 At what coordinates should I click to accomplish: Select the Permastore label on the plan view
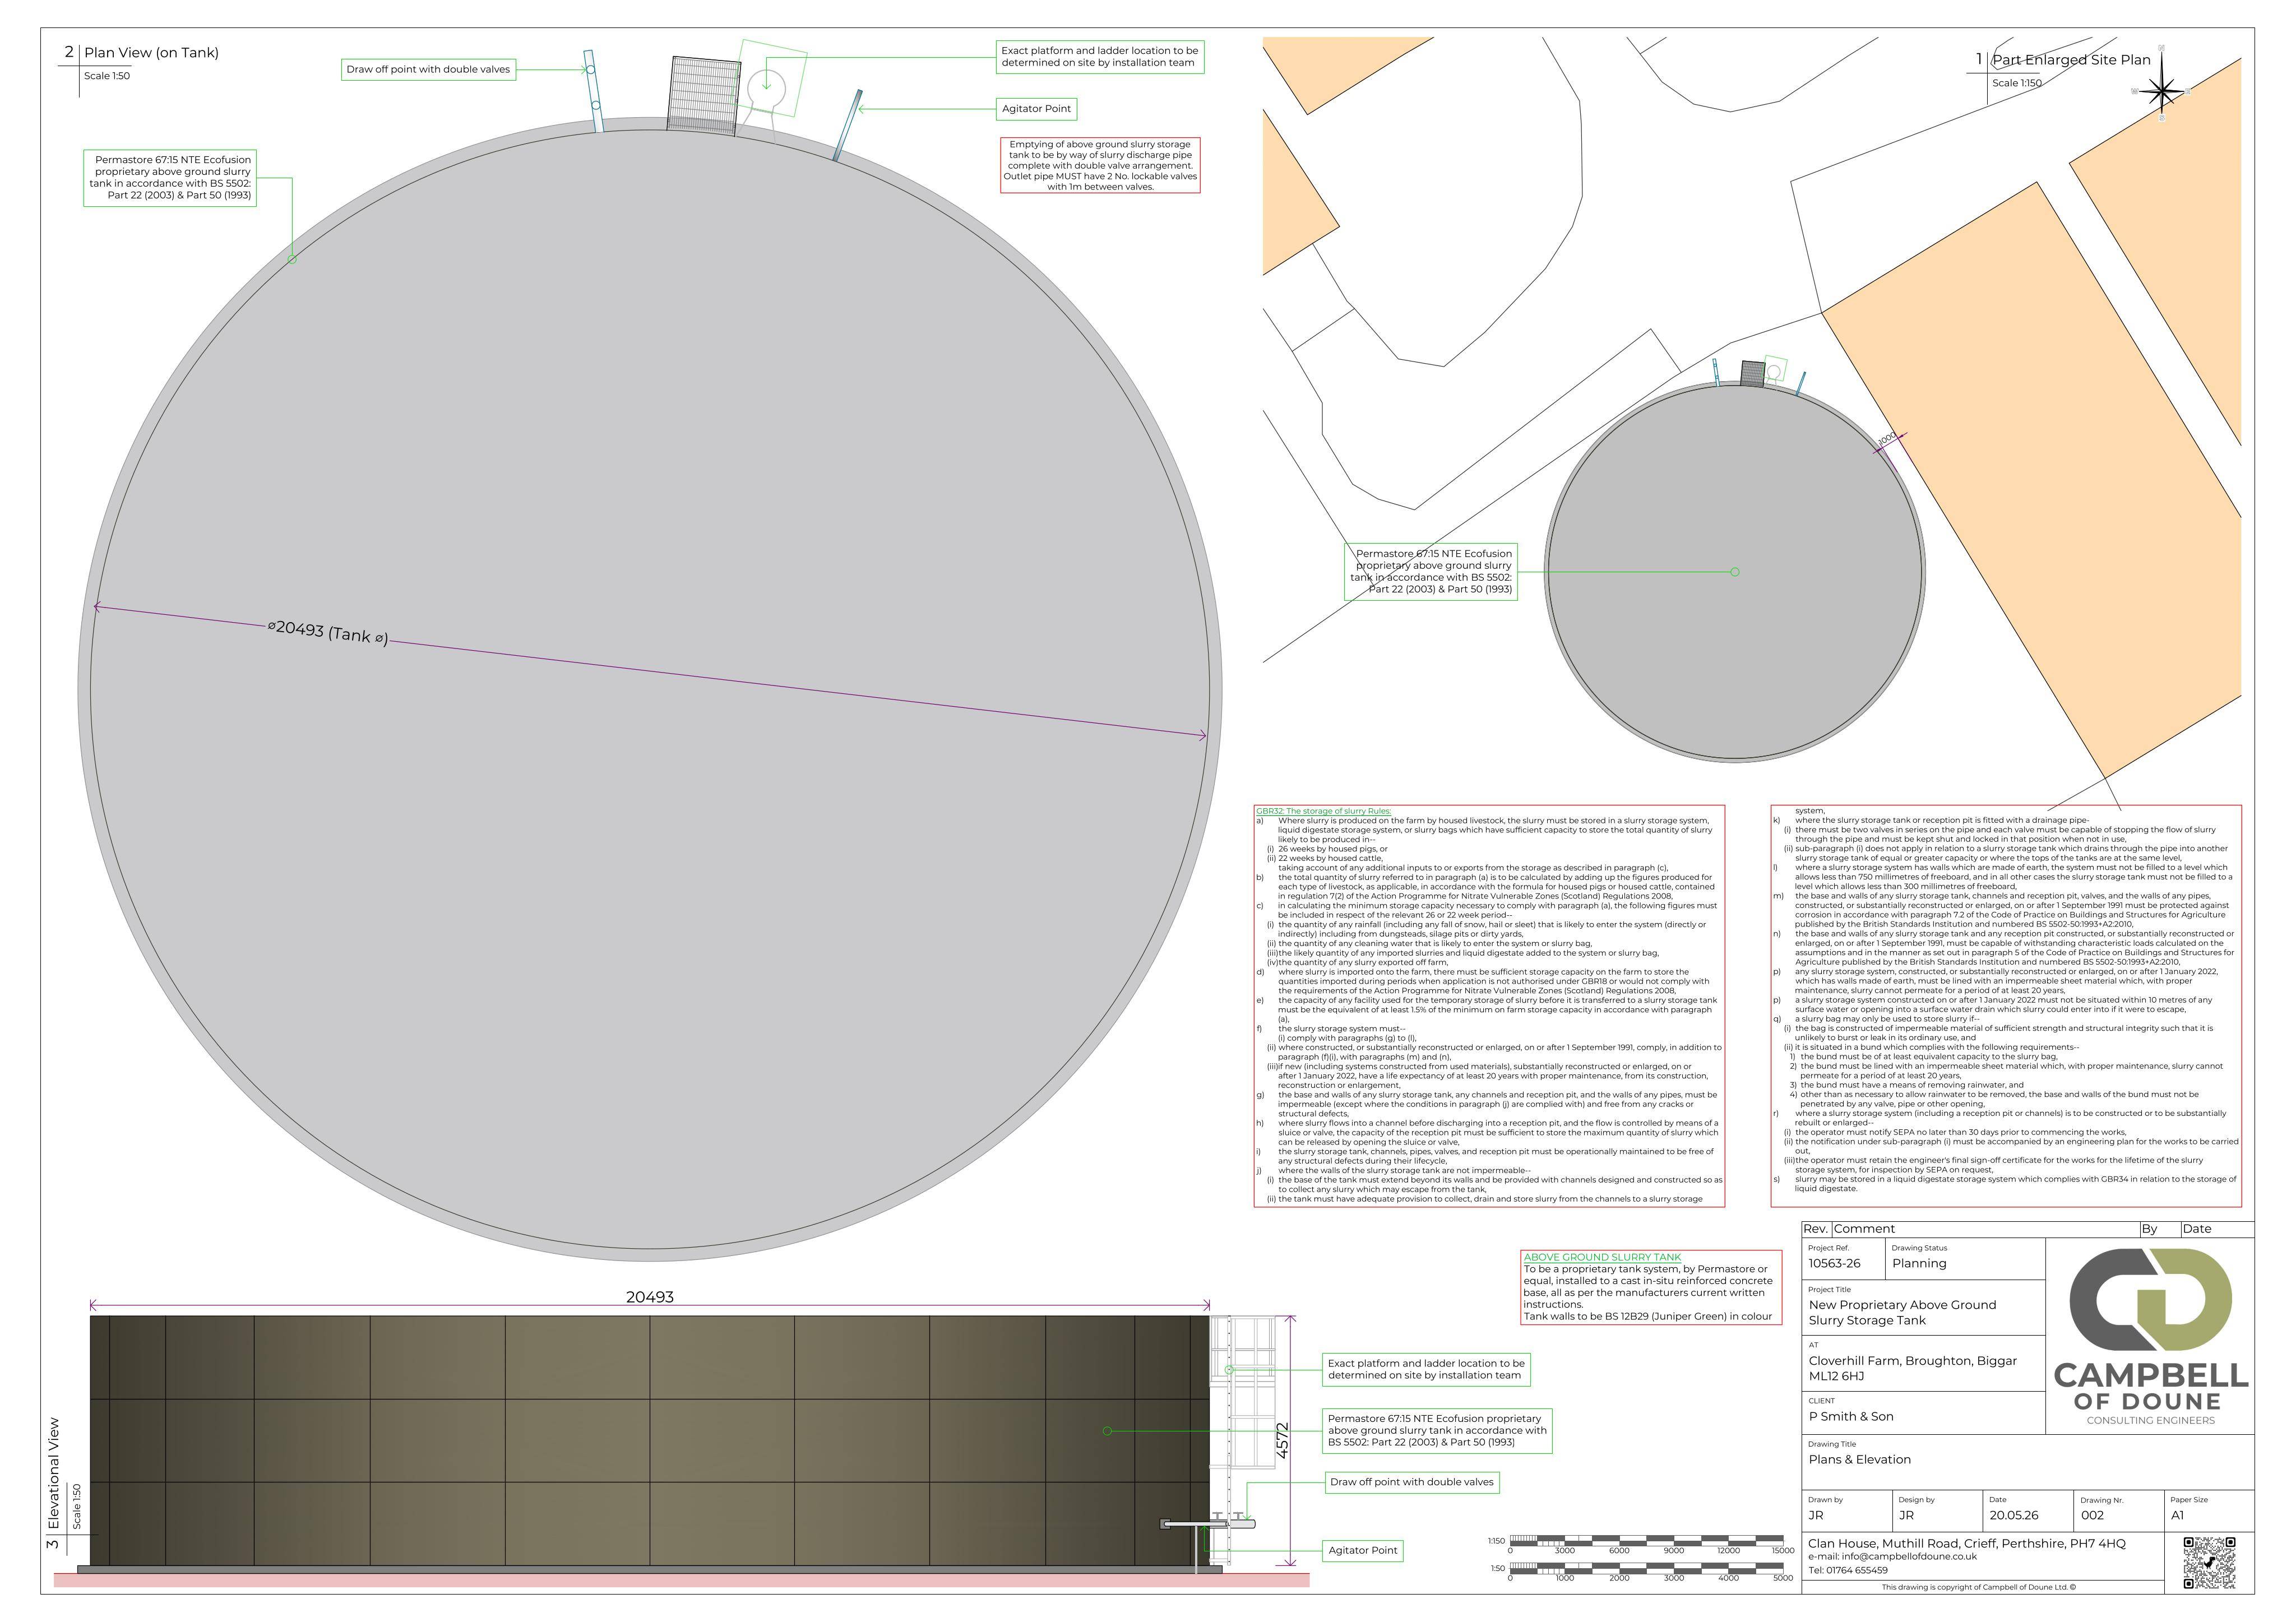point(170,178)
